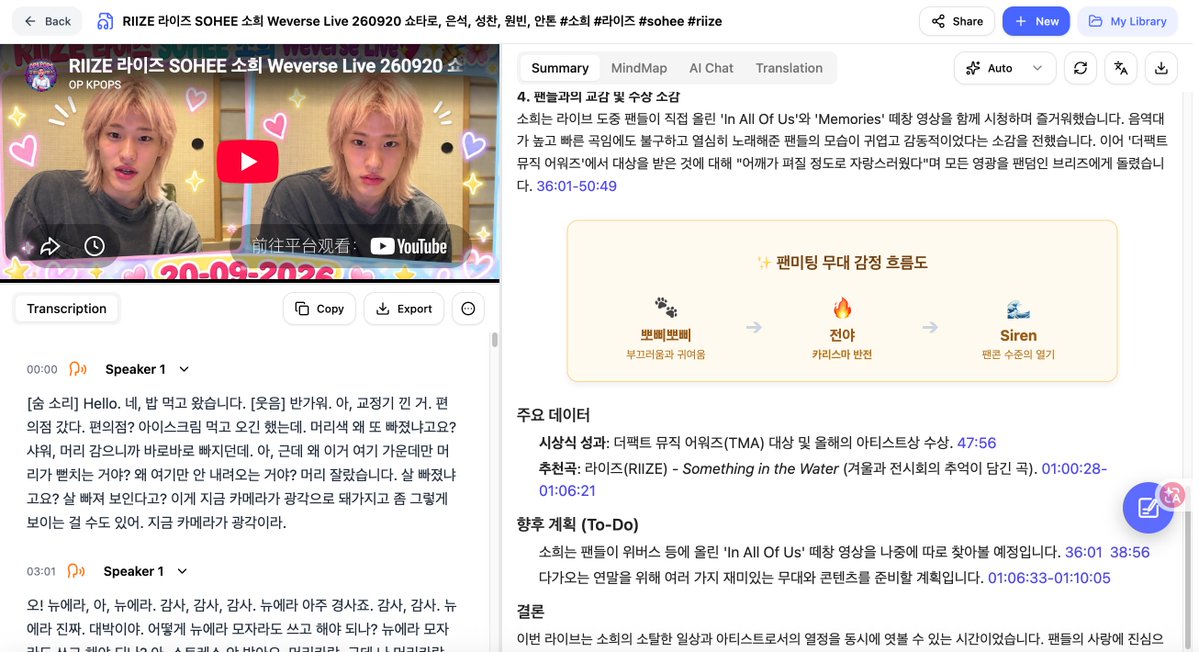
Task: Switch to the Translation tab
Action: pyautogui.click(x=789, y=68)
